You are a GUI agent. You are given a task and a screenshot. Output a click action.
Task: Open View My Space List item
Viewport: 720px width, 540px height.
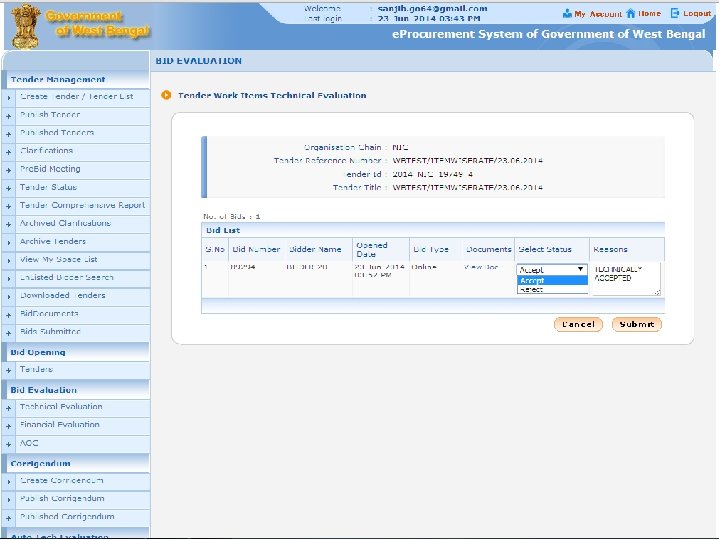tap(58, 259)
